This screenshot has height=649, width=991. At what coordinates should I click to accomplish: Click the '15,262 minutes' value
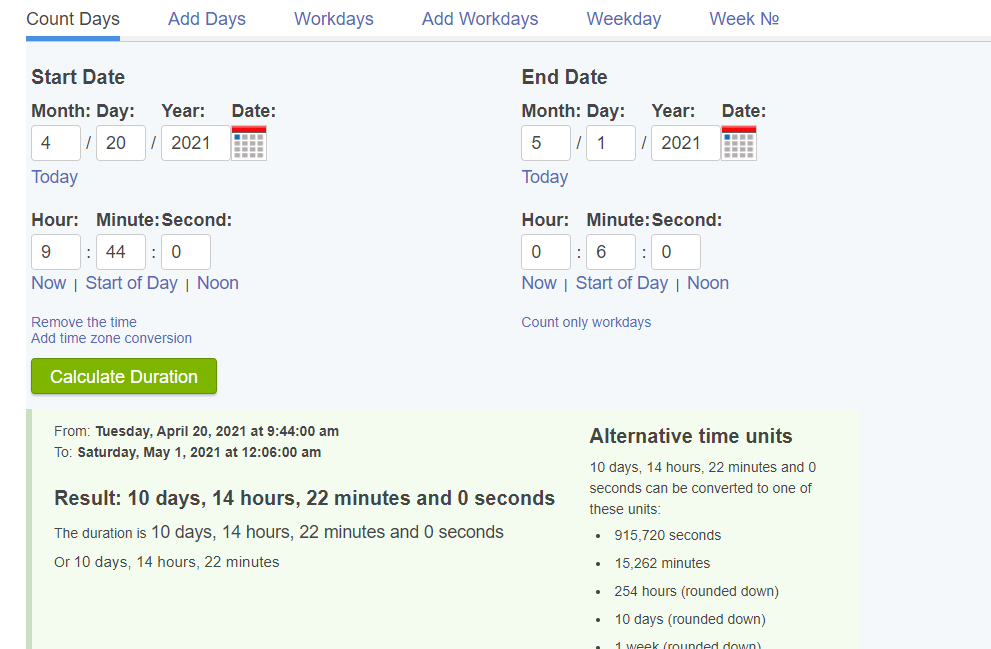(x=662, y=563)
